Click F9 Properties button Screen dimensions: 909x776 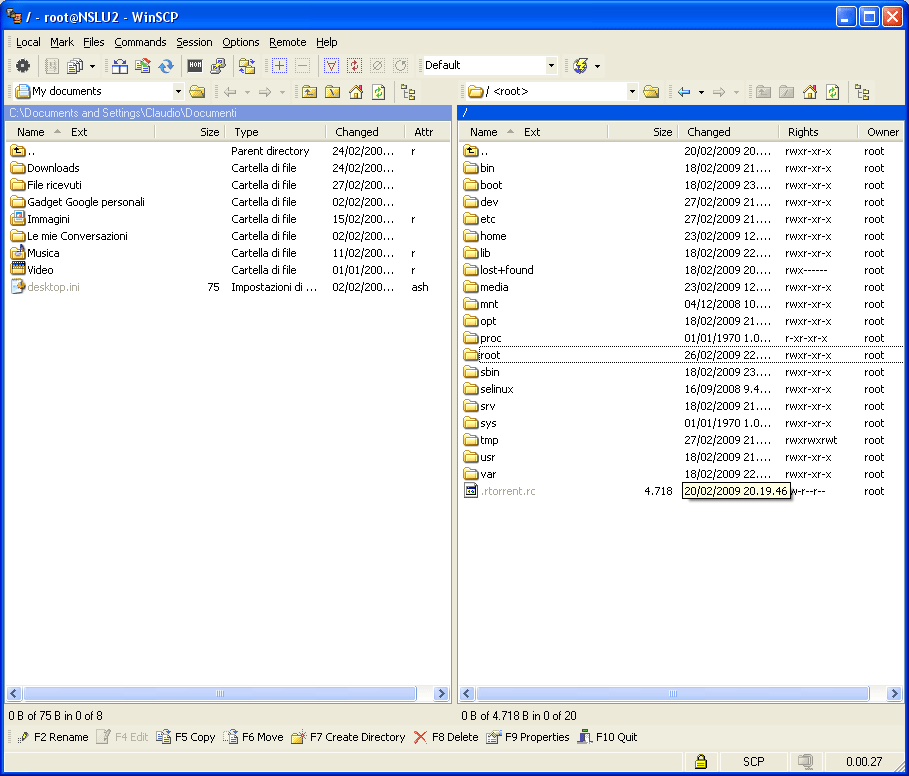click(528, 737)
